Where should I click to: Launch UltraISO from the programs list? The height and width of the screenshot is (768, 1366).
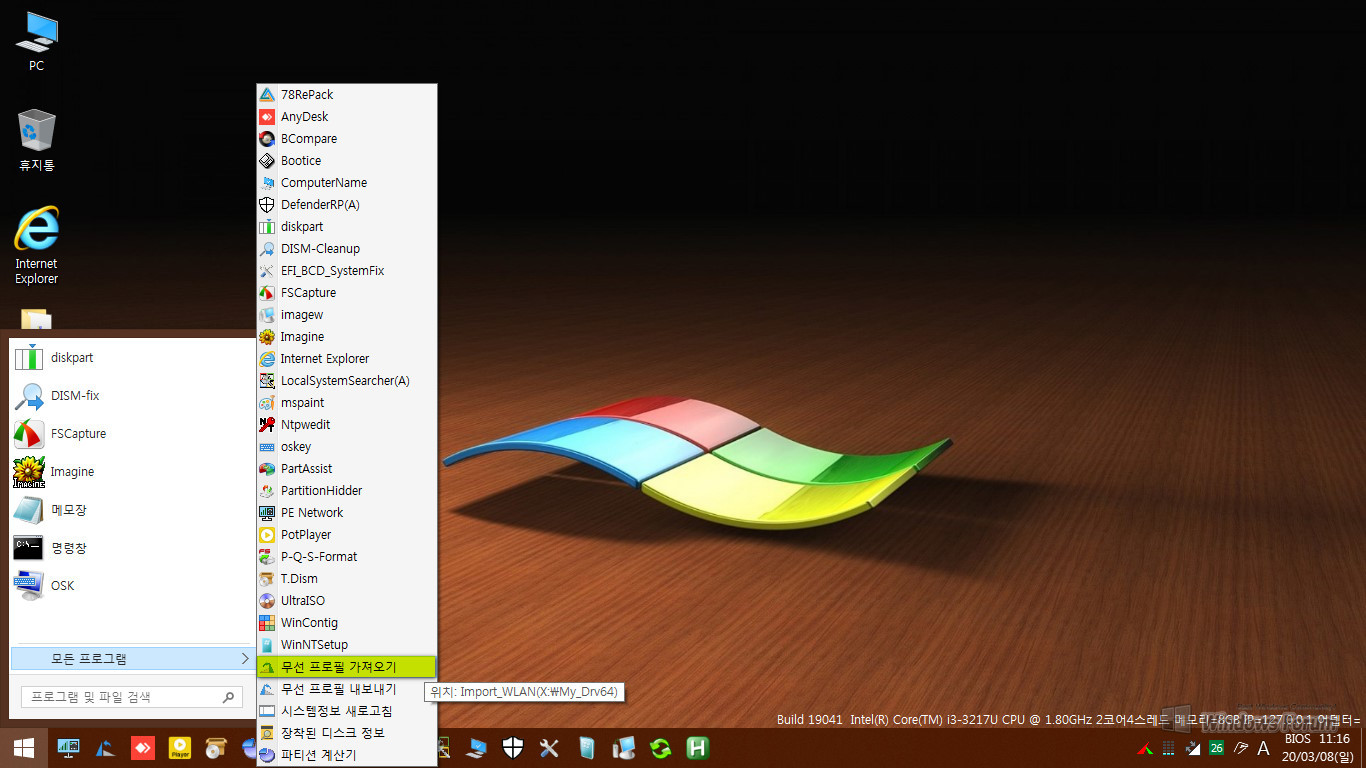[x=347, y=601]
